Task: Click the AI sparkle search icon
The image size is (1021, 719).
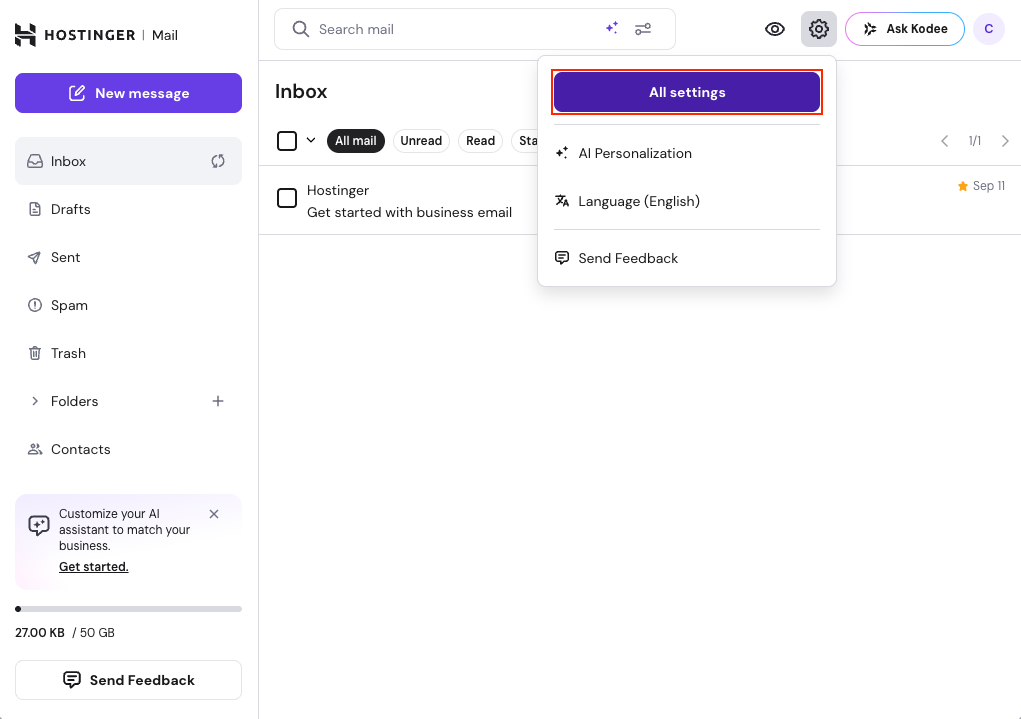Action: pyautogui.click(x=612, y=29)
